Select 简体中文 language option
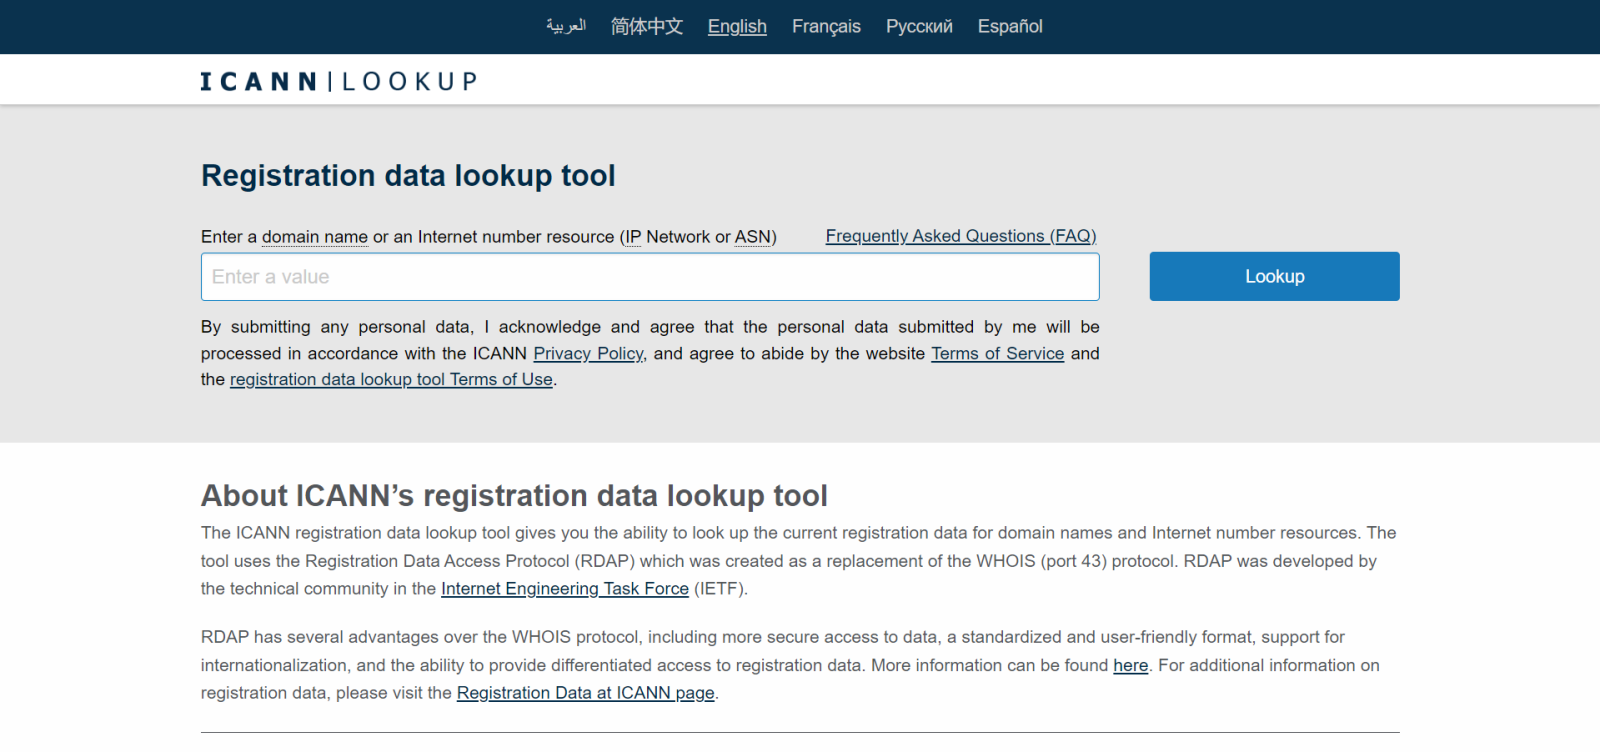The height and width of the screenshot is (752, 1600). [646, 26]
